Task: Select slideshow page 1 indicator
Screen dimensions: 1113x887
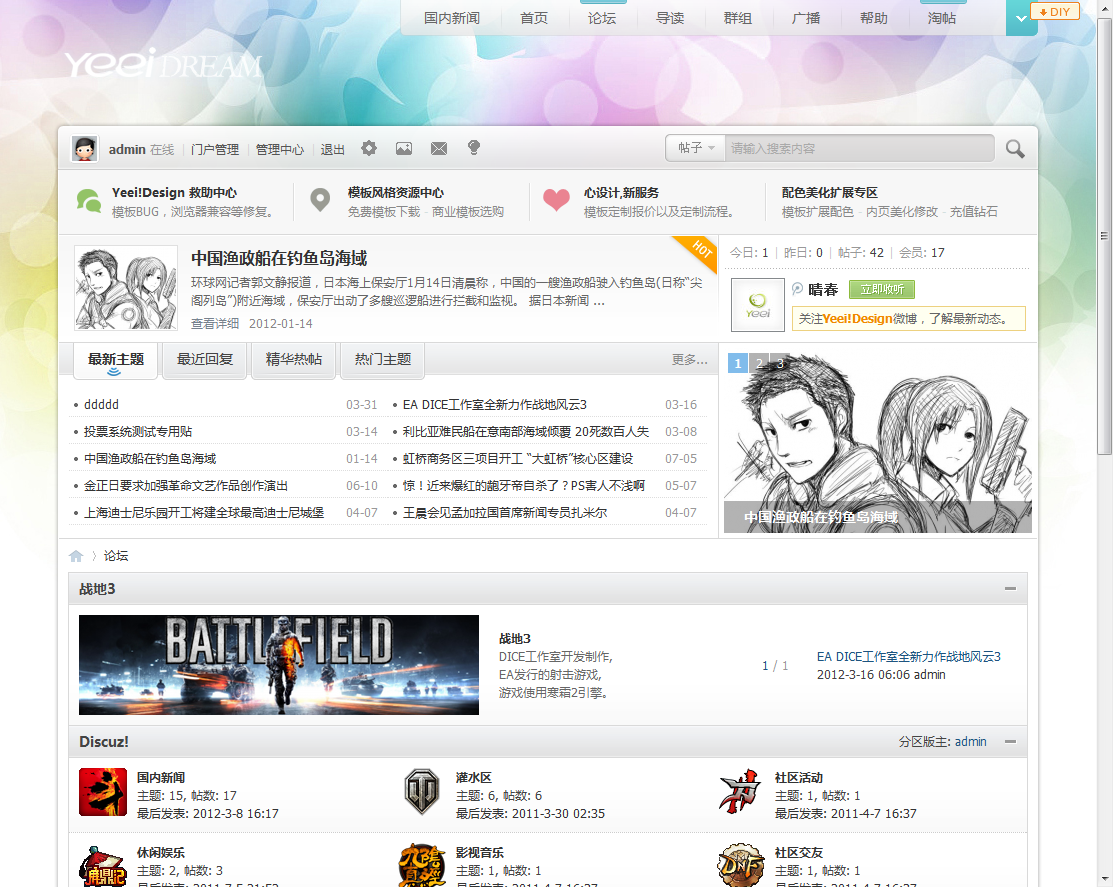Action: [738, 363]
